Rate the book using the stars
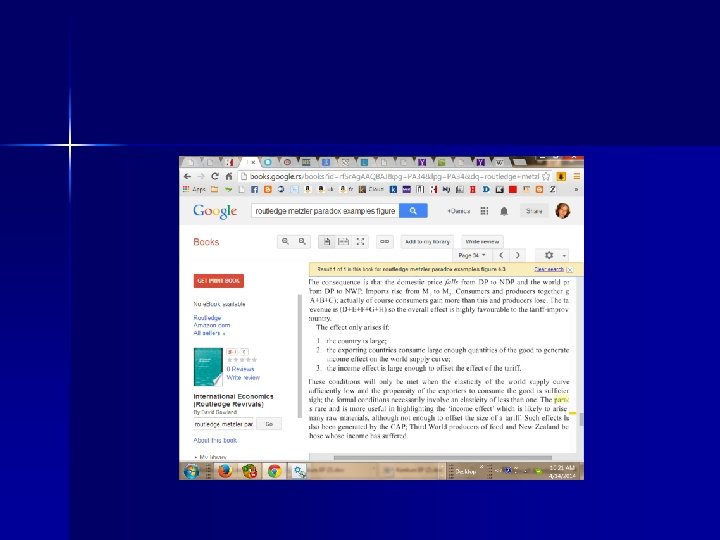Viewport: 720px width, 540px height. [x=242, y=360]
